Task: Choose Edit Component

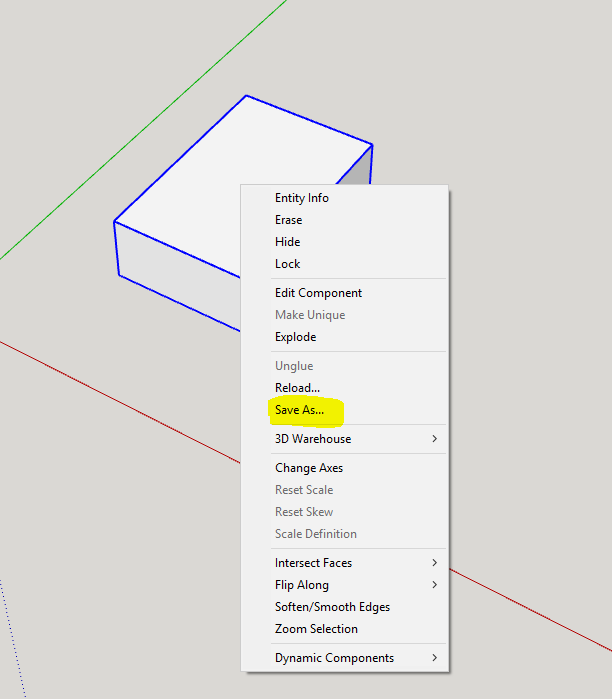Action: click(x=345, y=293)
